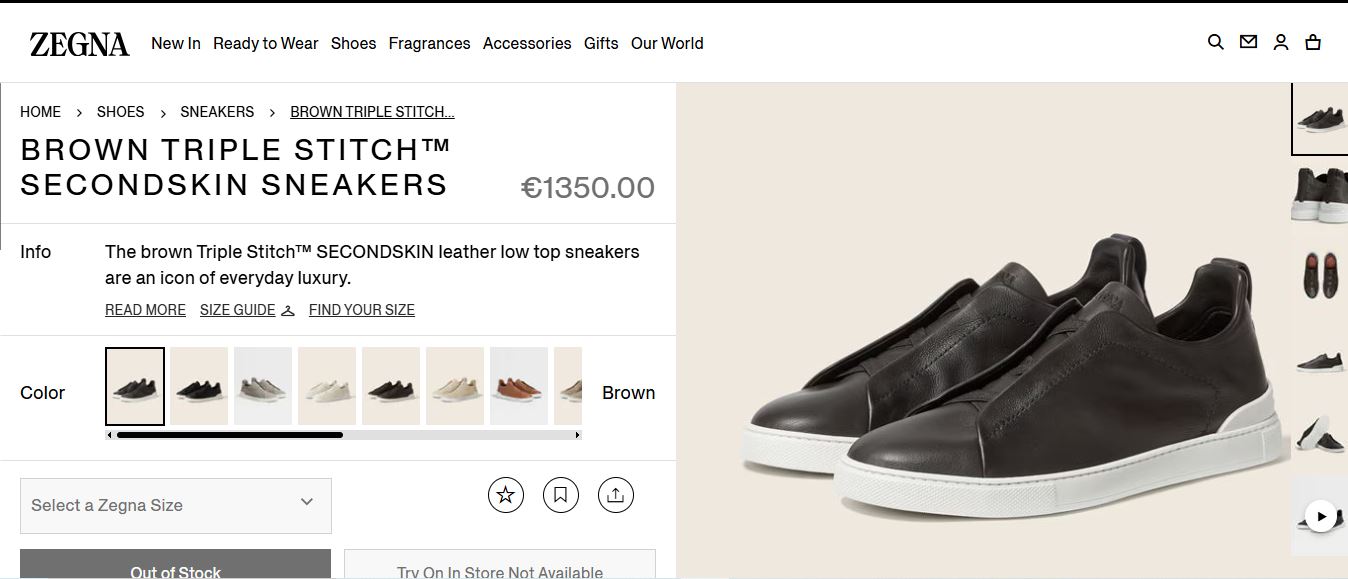Open the Fragrances menu
The height and width of the screenshot is (579, 1348).
tap(429, 43)
